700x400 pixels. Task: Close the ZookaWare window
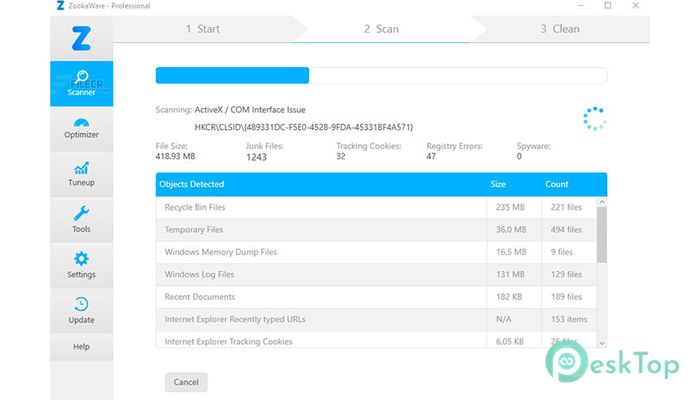coord(636,6)
